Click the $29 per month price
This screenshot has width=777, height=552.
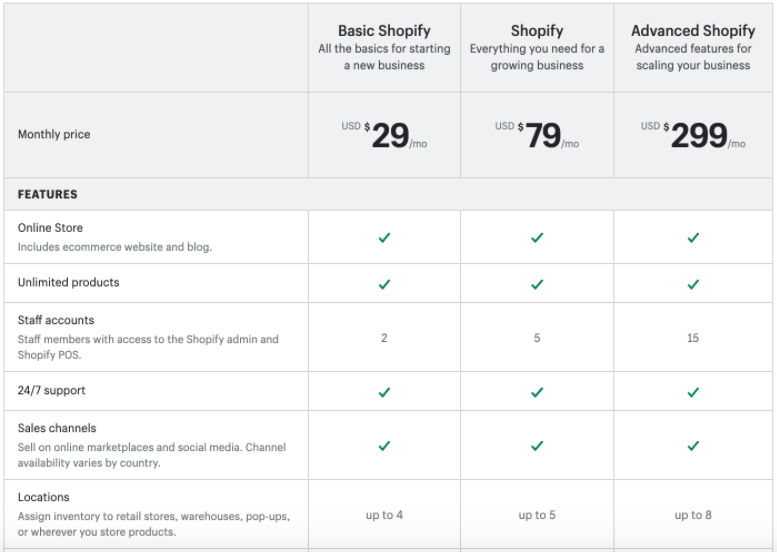coord(384,135)
